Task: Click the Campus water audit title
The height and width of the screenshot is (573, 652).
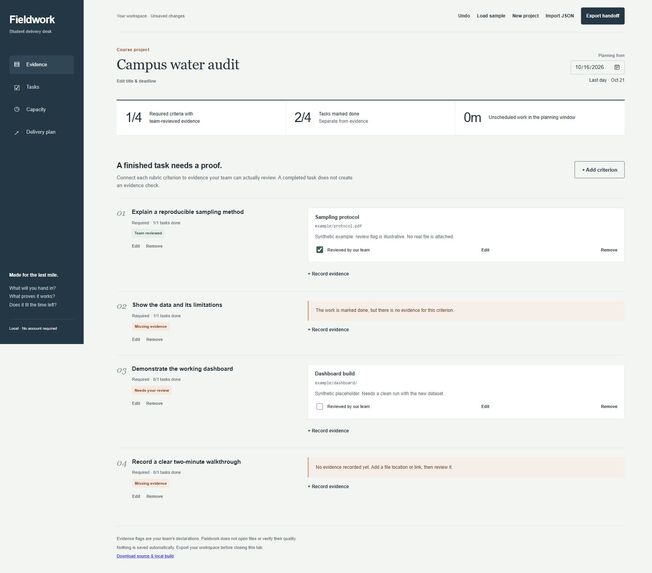Action: coord(178,64)
